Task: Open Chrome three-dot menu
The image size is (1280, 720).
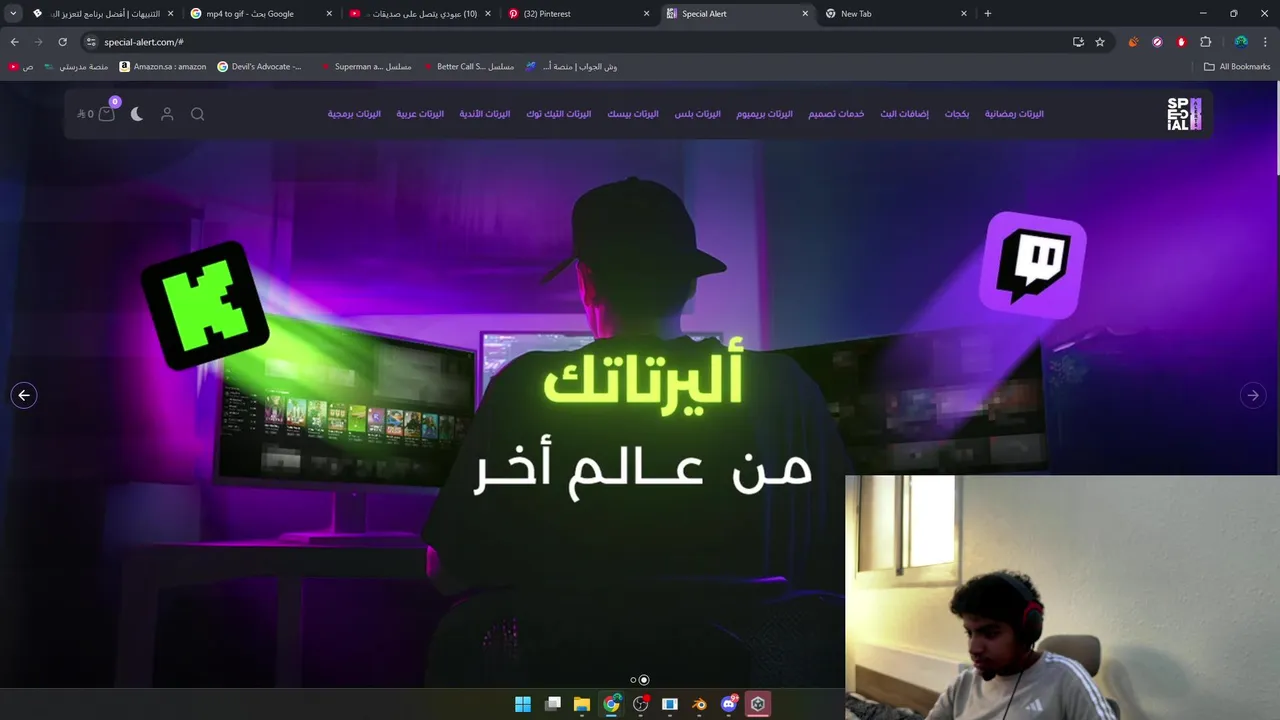Action: click(x=1266, y=42)
